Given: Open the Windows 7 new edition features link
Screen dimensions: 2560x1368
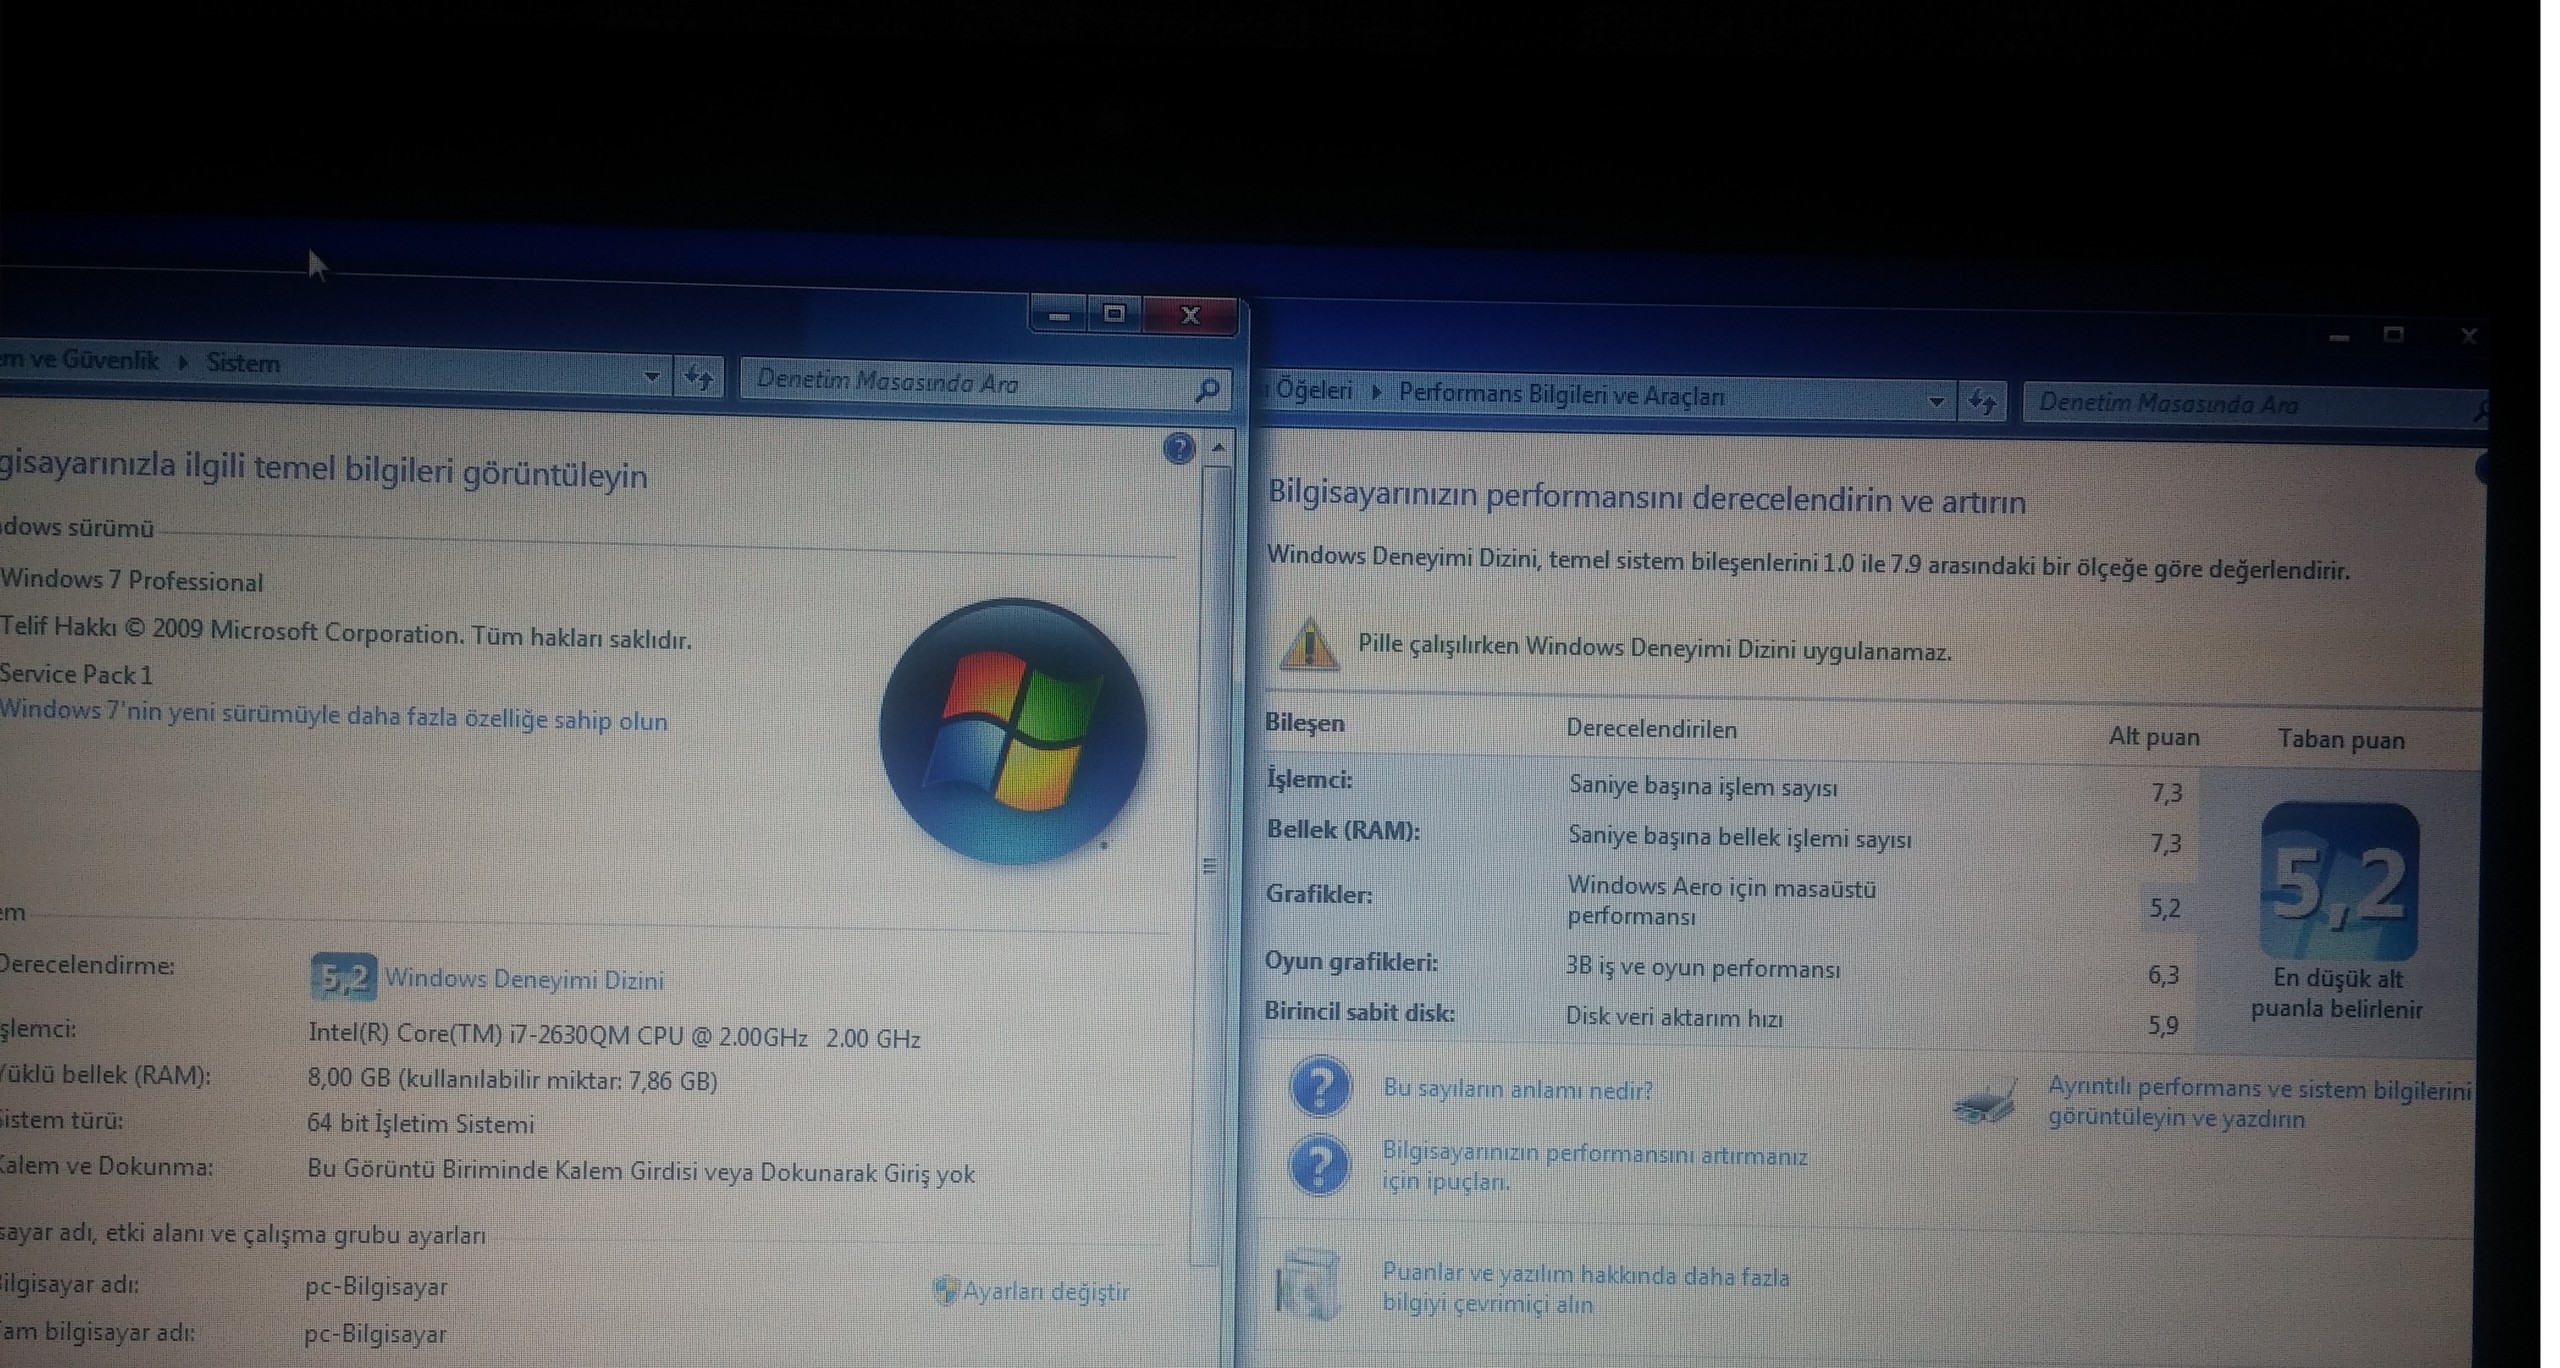Looking at the screenshot, I should (333, 716).
